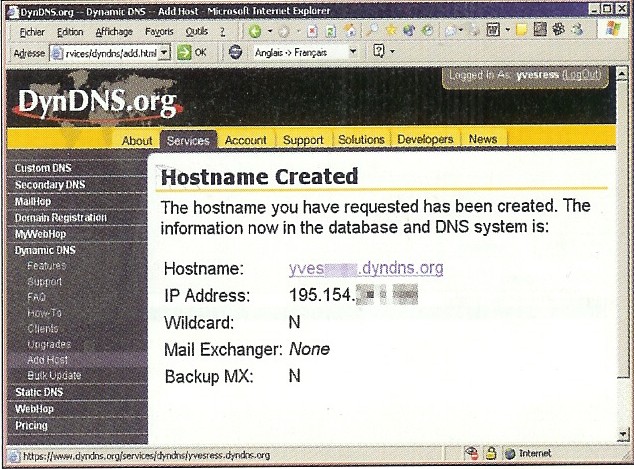Click the question mark help icon
The width and height of the screenshot is (634, 469).
[x=378, y=51]
